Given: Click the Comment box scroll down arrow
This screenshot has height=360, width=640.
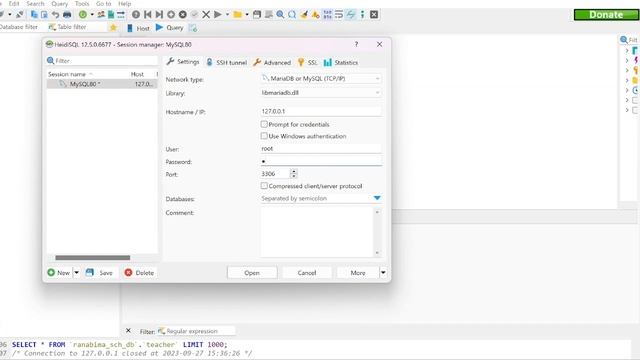Looking at the screenshot, I should click(377, 253).
